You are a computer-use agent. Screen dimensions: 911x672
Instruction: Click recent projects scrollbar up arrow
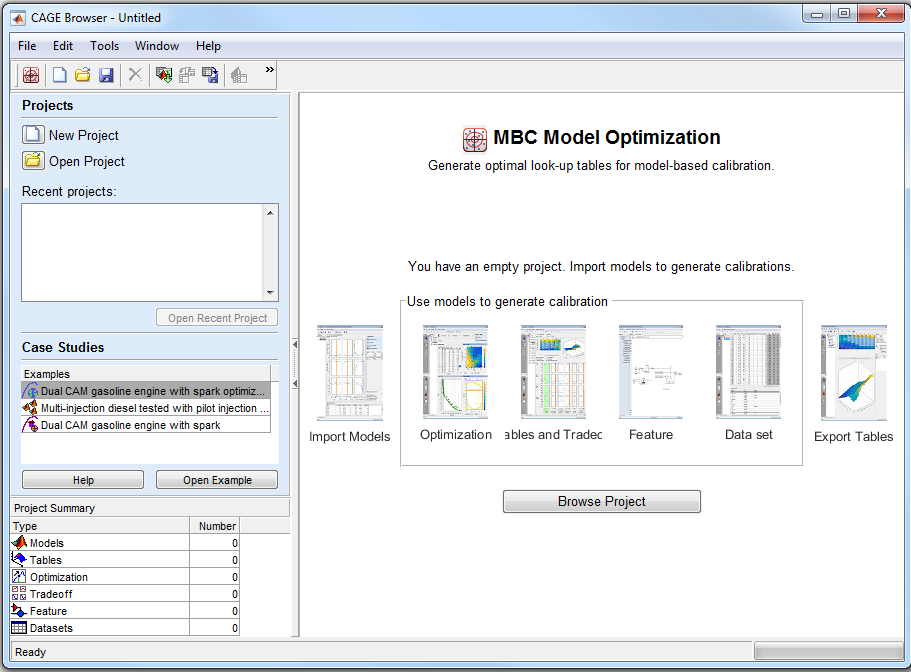point(270,213)
